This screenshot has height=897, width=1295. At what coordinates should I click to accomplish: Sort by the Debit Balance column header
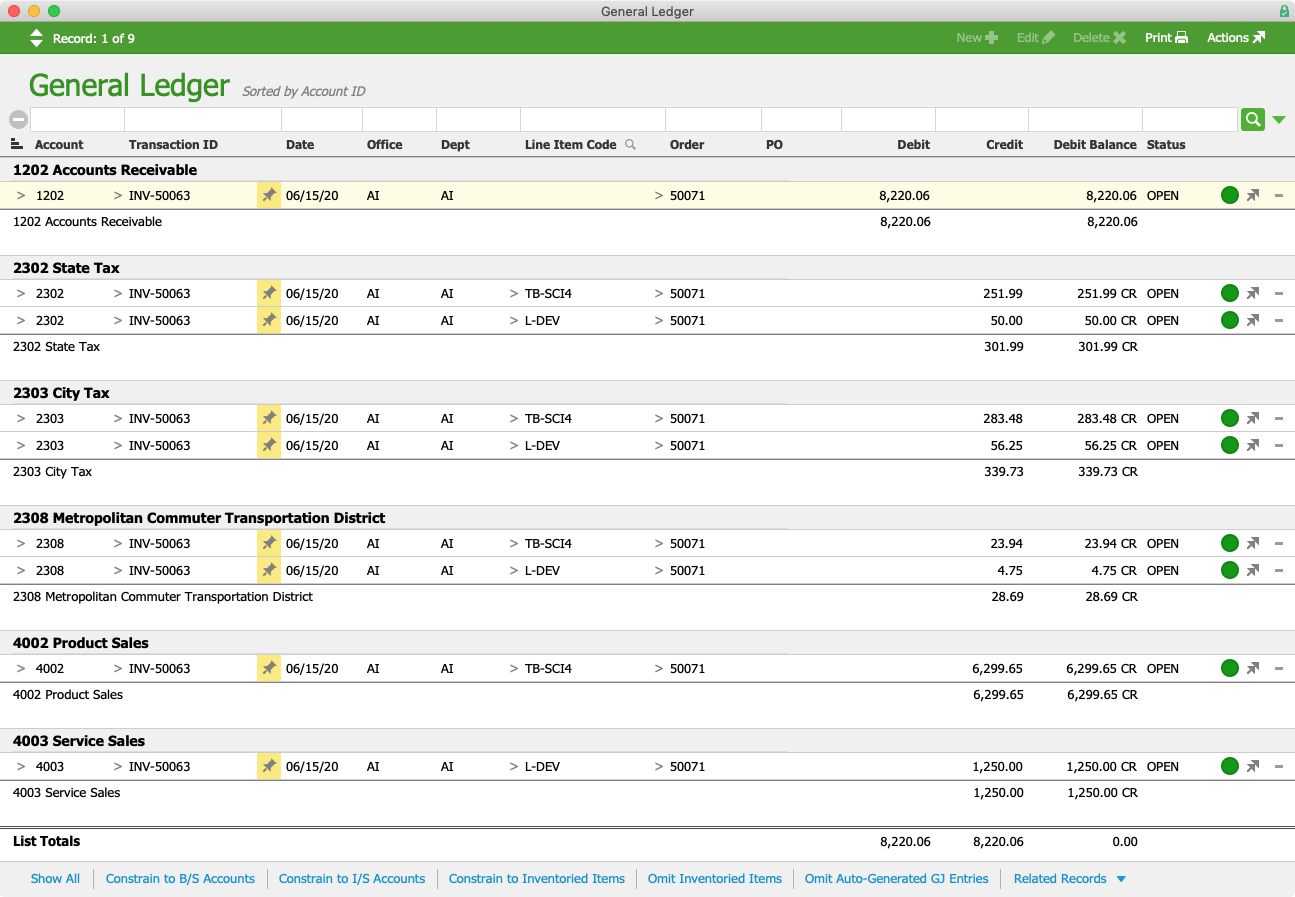coord(1095,145)
